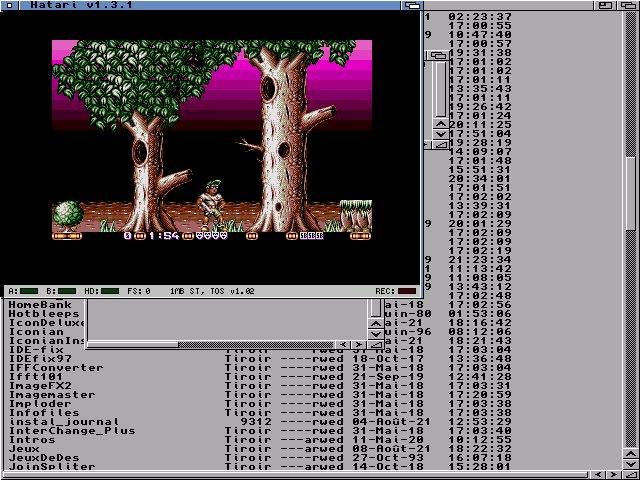Select the Jeux entry
The width and height of the screenshot is (640, 480).
(x=24, y=449)
